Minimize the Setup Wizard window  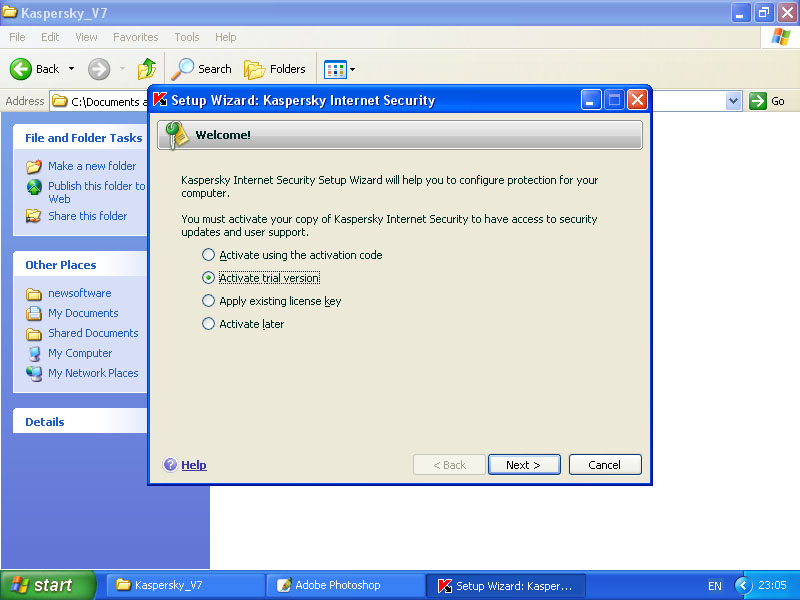point(591,99)
